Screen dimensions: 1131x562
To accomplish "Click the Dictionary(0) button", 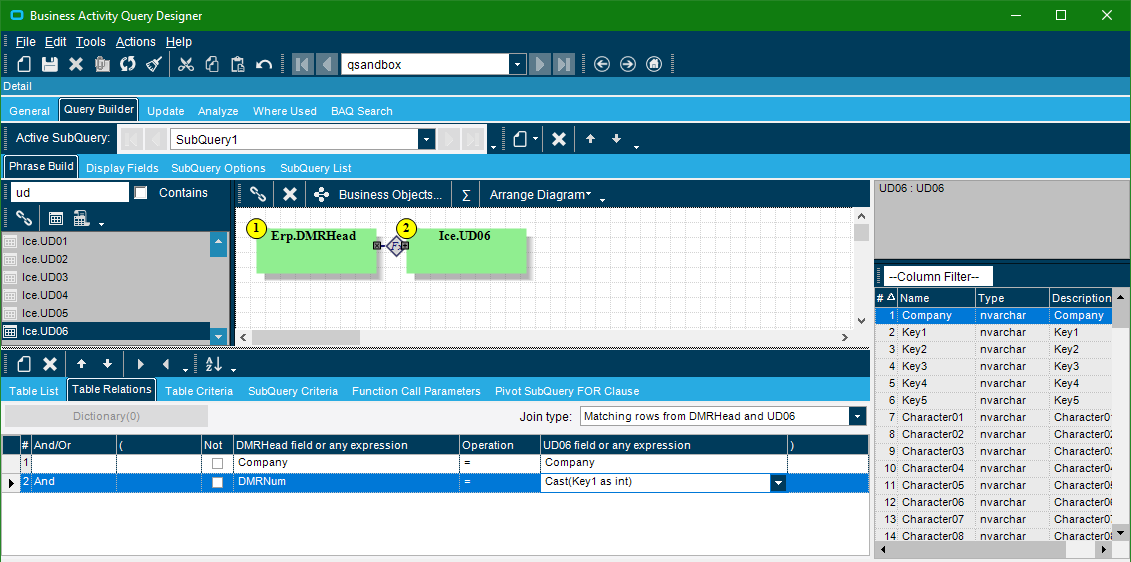I will pyautogui.click(x=106, y=416).
